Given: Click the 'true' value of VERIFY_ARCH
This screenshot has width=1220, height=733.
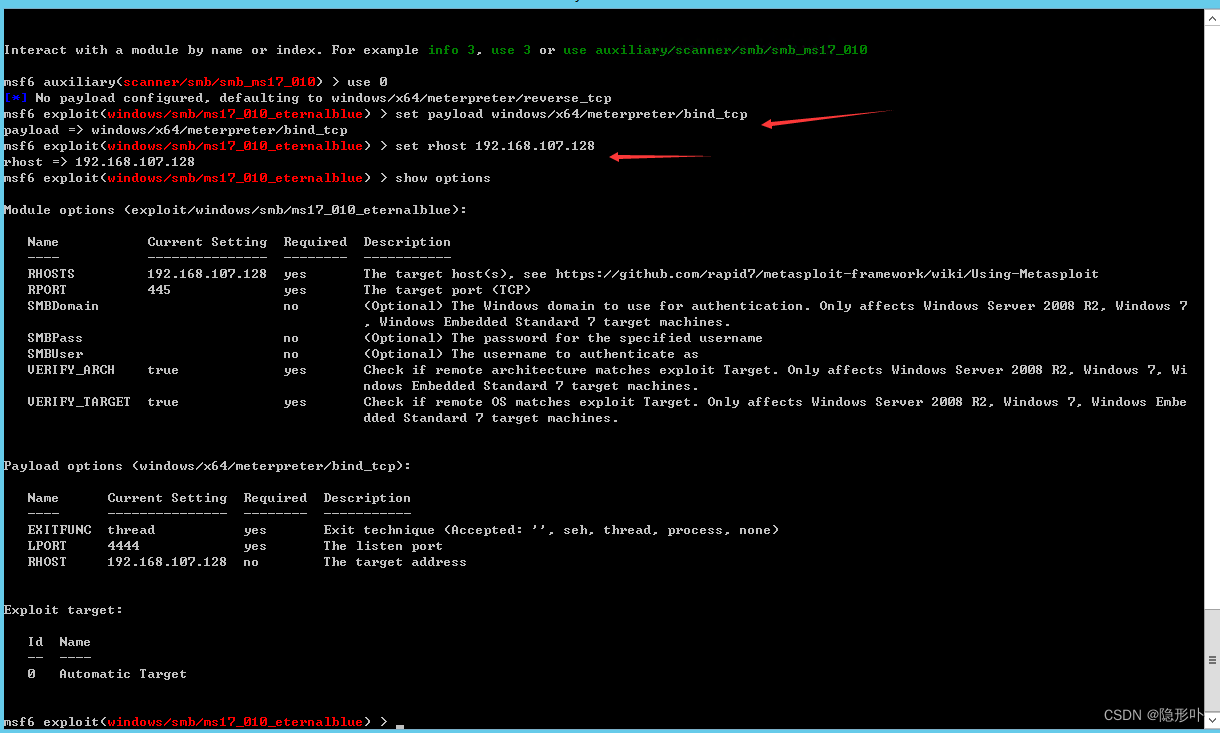Looking at the screenshot, I should pos(163,370).
